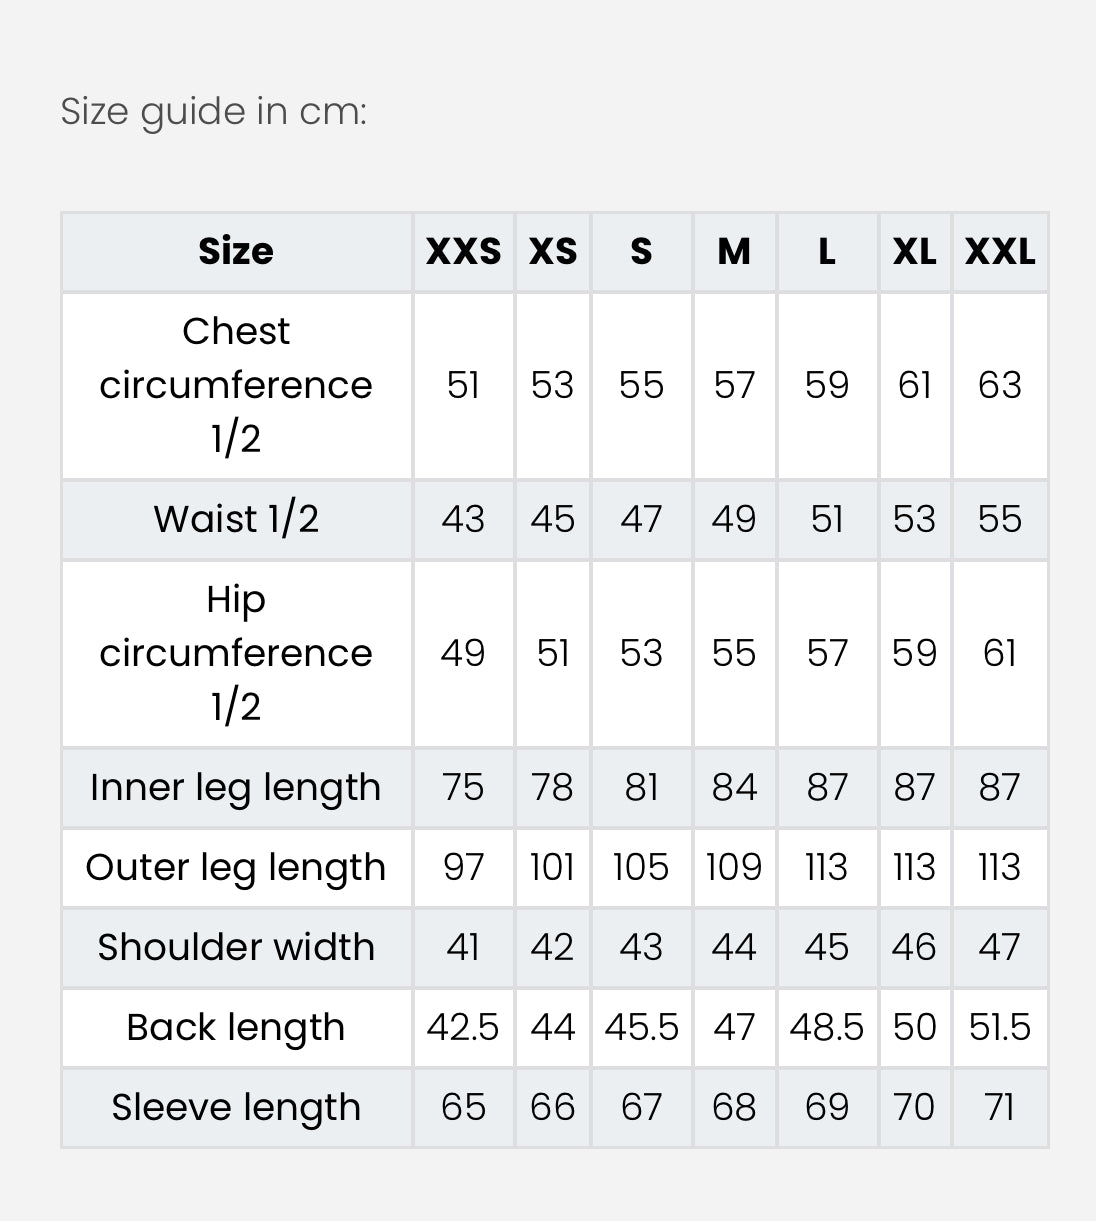Click the "Chest circumference 1/2" row label
This screenshot has width=1096, height=1221.
click(236, 385)
